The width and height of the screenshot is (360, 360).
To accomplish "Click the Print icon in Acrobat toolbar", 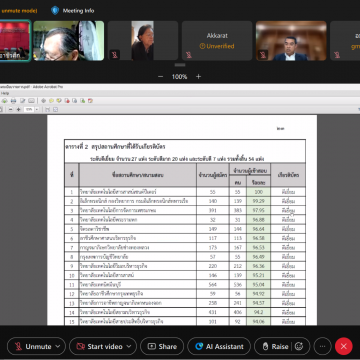I will 13,101.
